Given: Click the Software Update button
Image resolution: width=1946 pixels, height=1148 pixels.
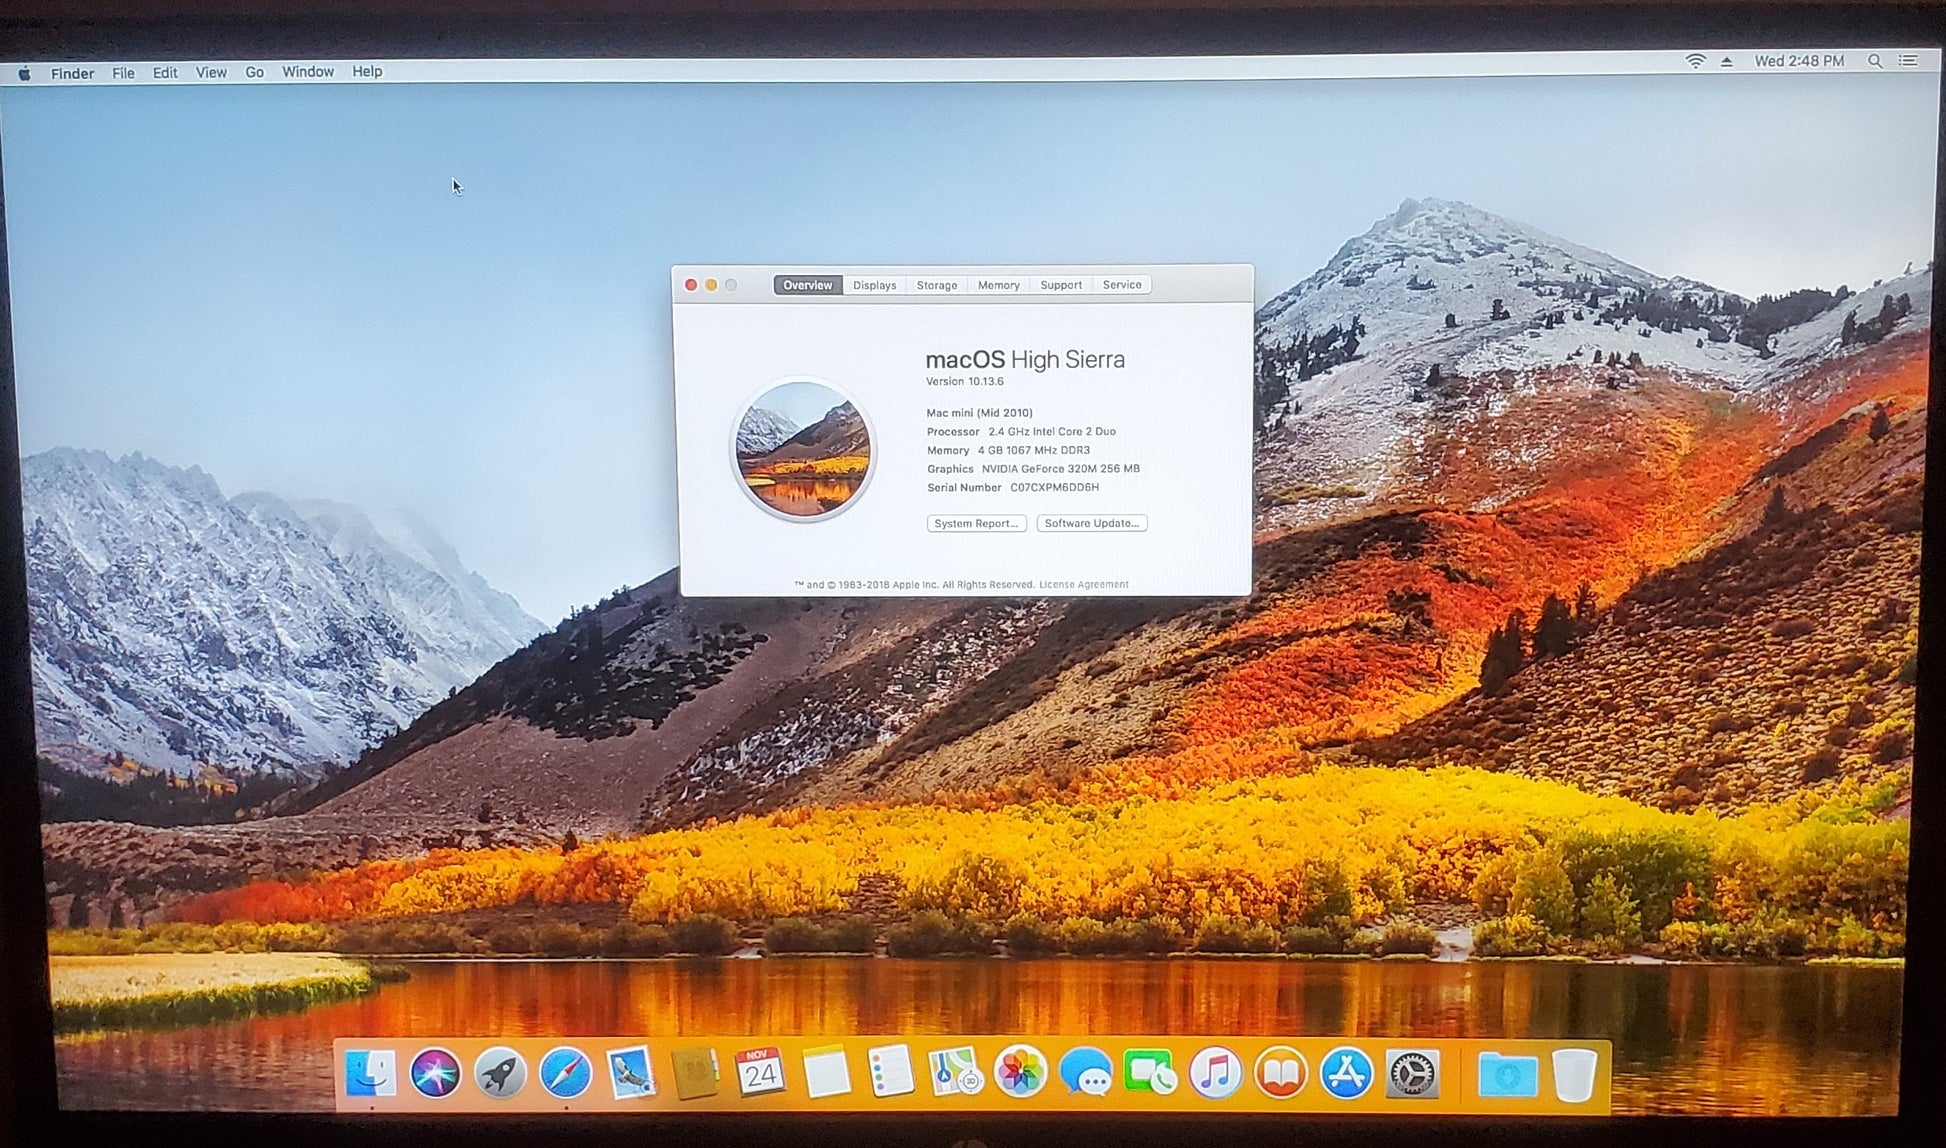Looking at the screenshot, I should [x=1092, y=523].
